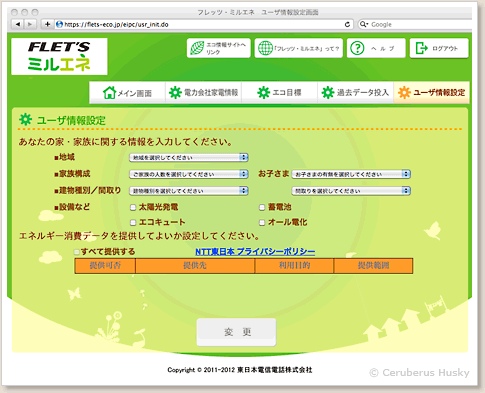The height and width of the screenshot is (393, 485).
Task: Open the 家族構成 family size dropdown
Action: point(189,174)
